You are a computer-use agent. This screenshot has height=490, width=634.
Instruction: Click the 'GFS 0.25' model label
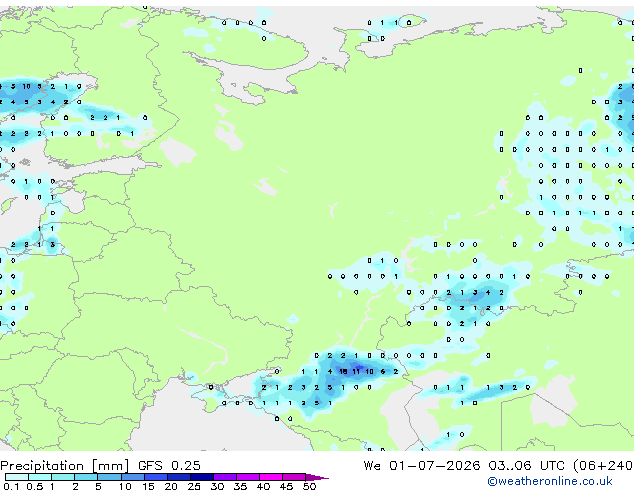[x=169, y=466]
